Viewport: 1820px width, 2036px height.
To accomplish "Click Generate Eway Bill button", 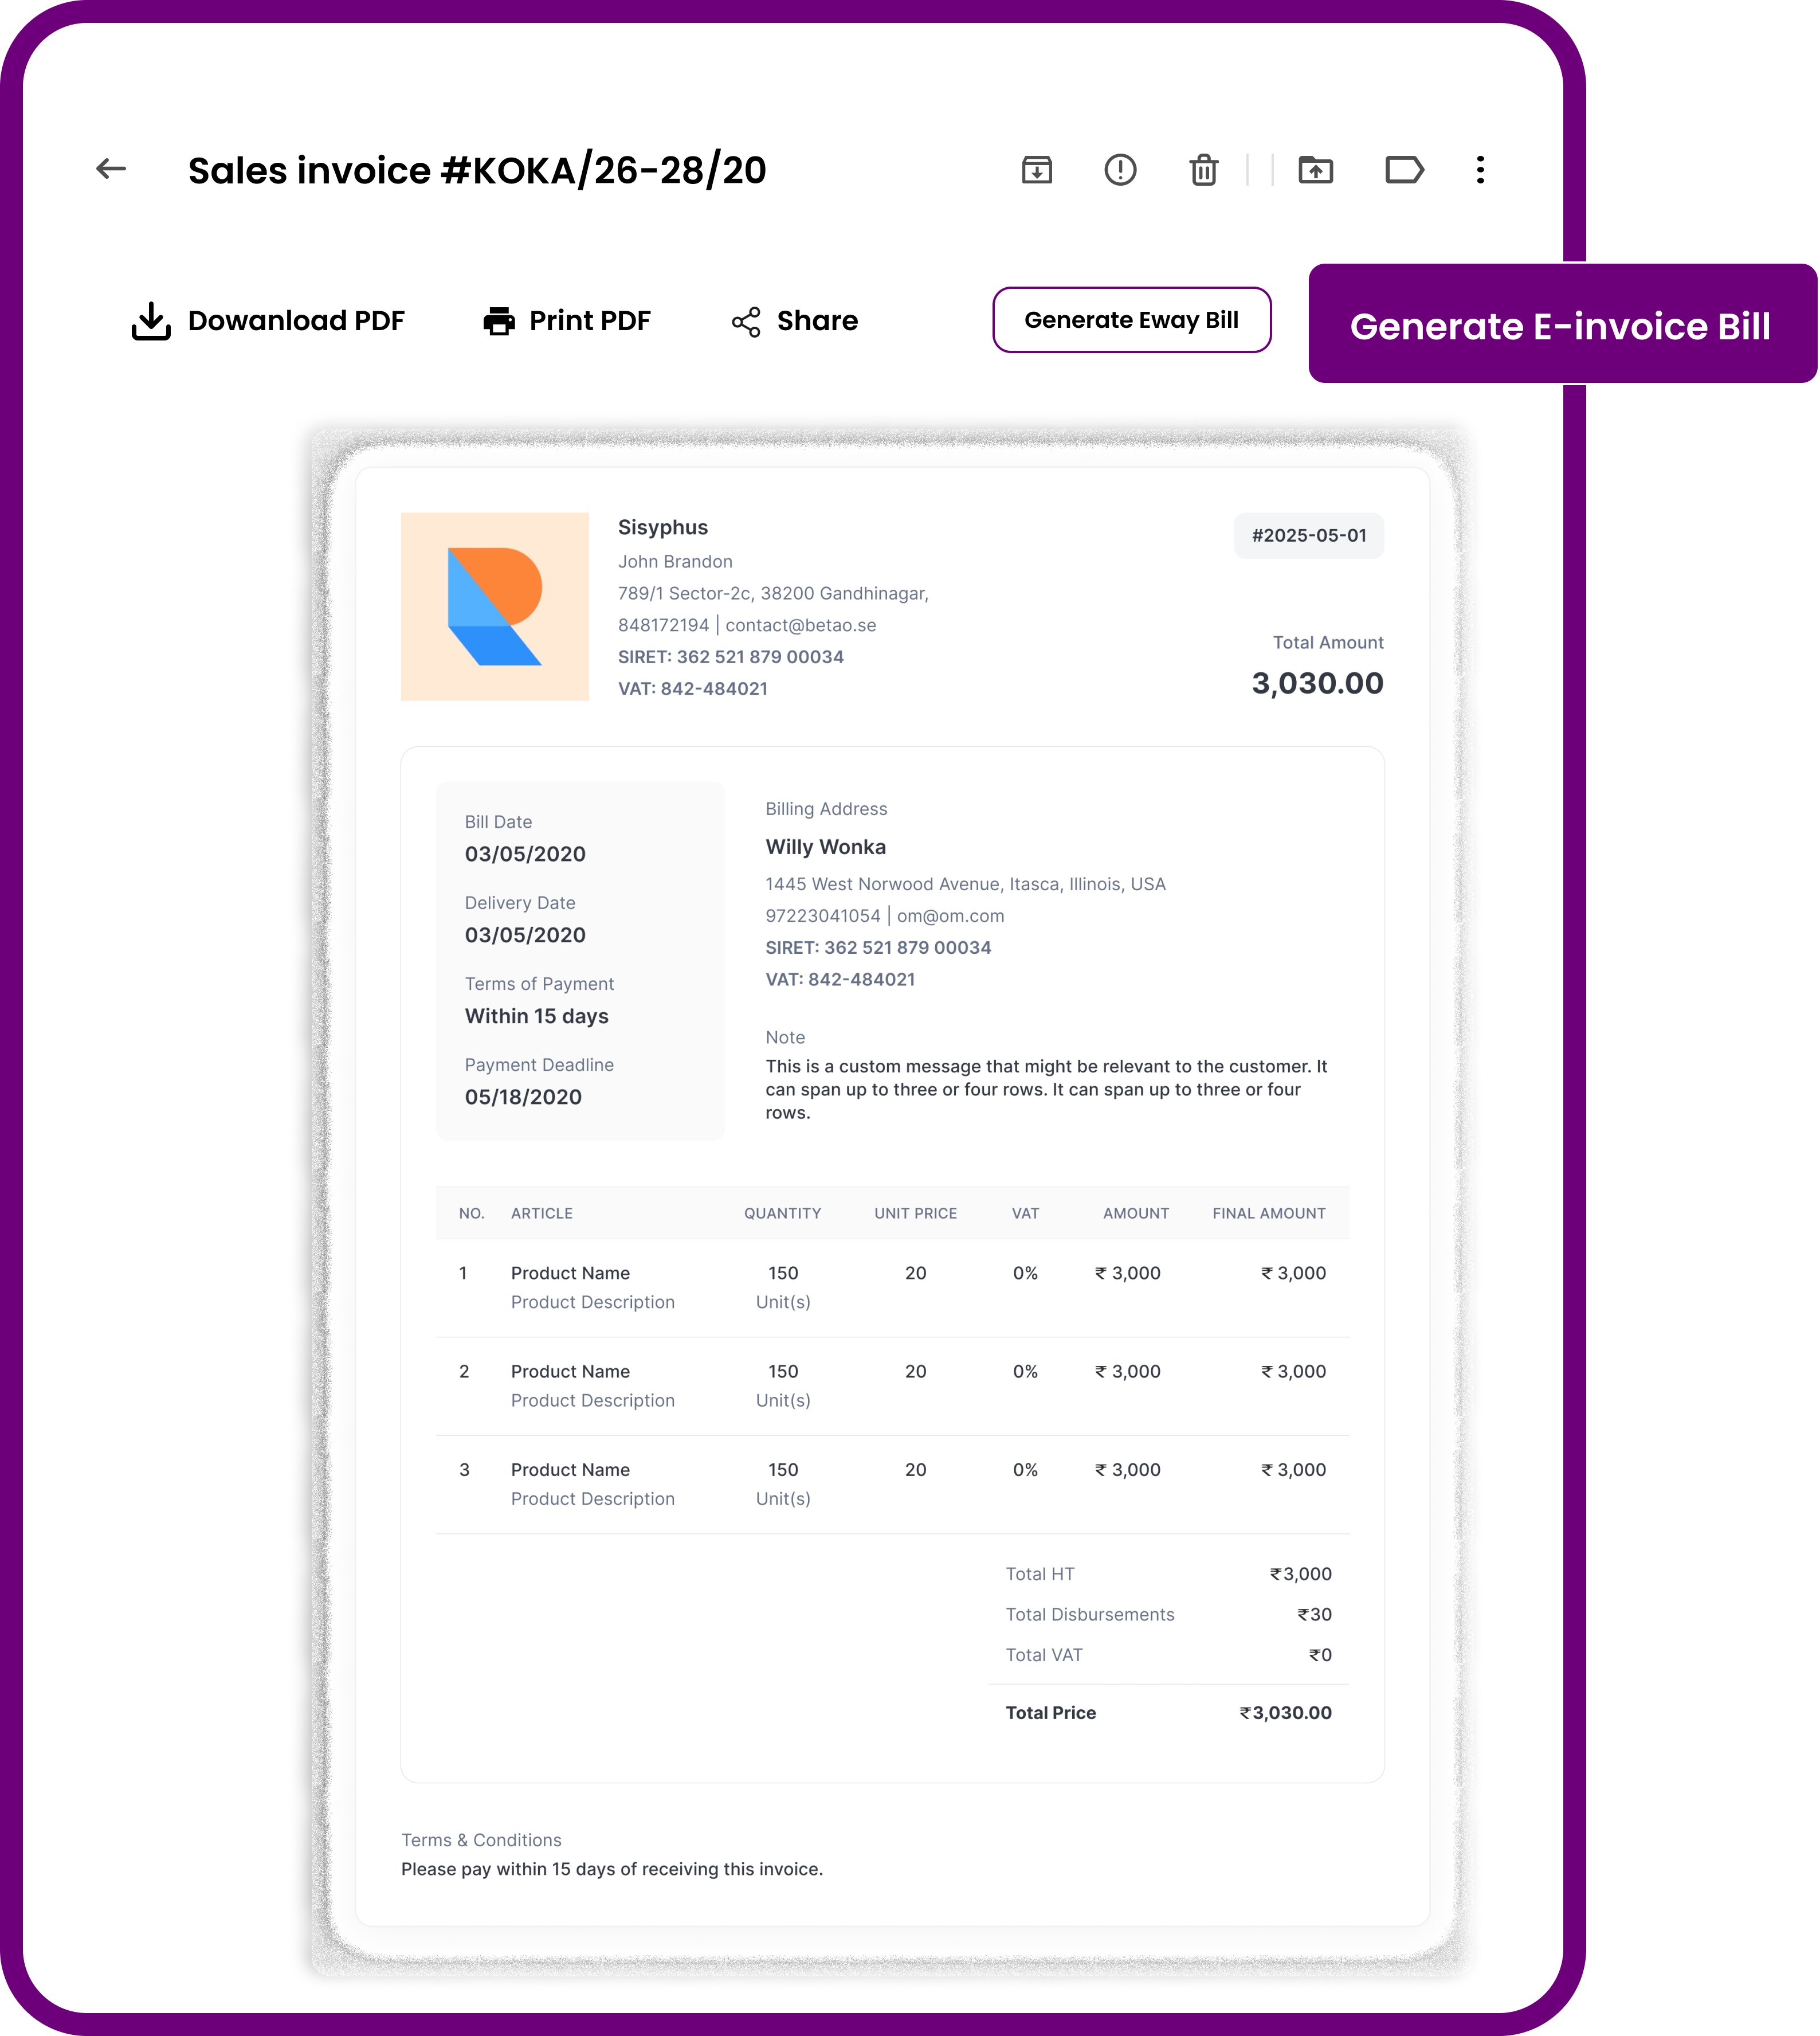I will point(1131,320).
